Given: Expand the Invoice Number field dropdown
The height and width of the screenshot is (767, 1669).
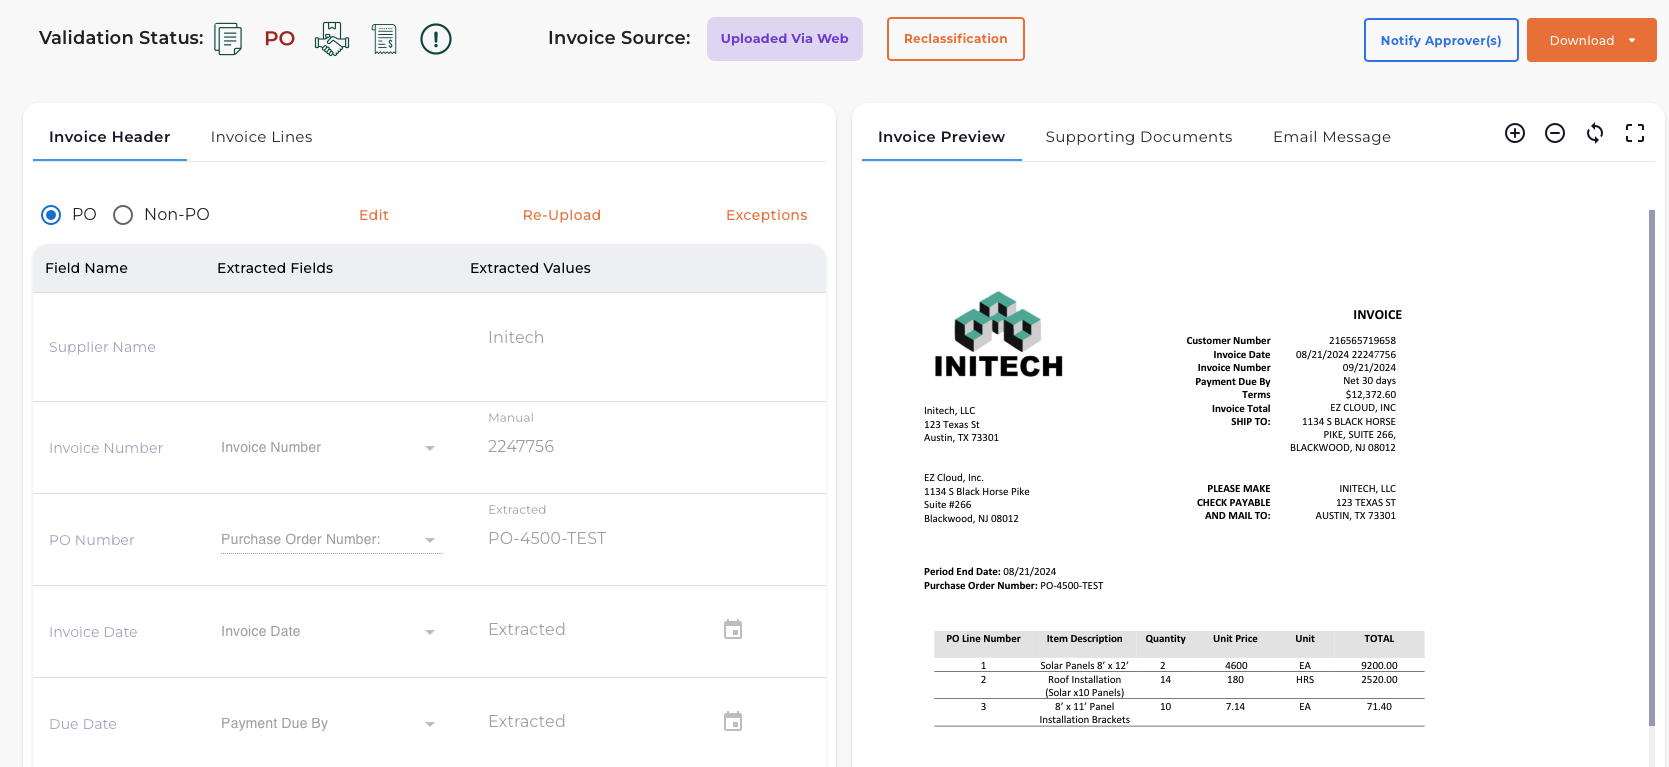Looking at the screenshot, I should [x=430, y=448].
